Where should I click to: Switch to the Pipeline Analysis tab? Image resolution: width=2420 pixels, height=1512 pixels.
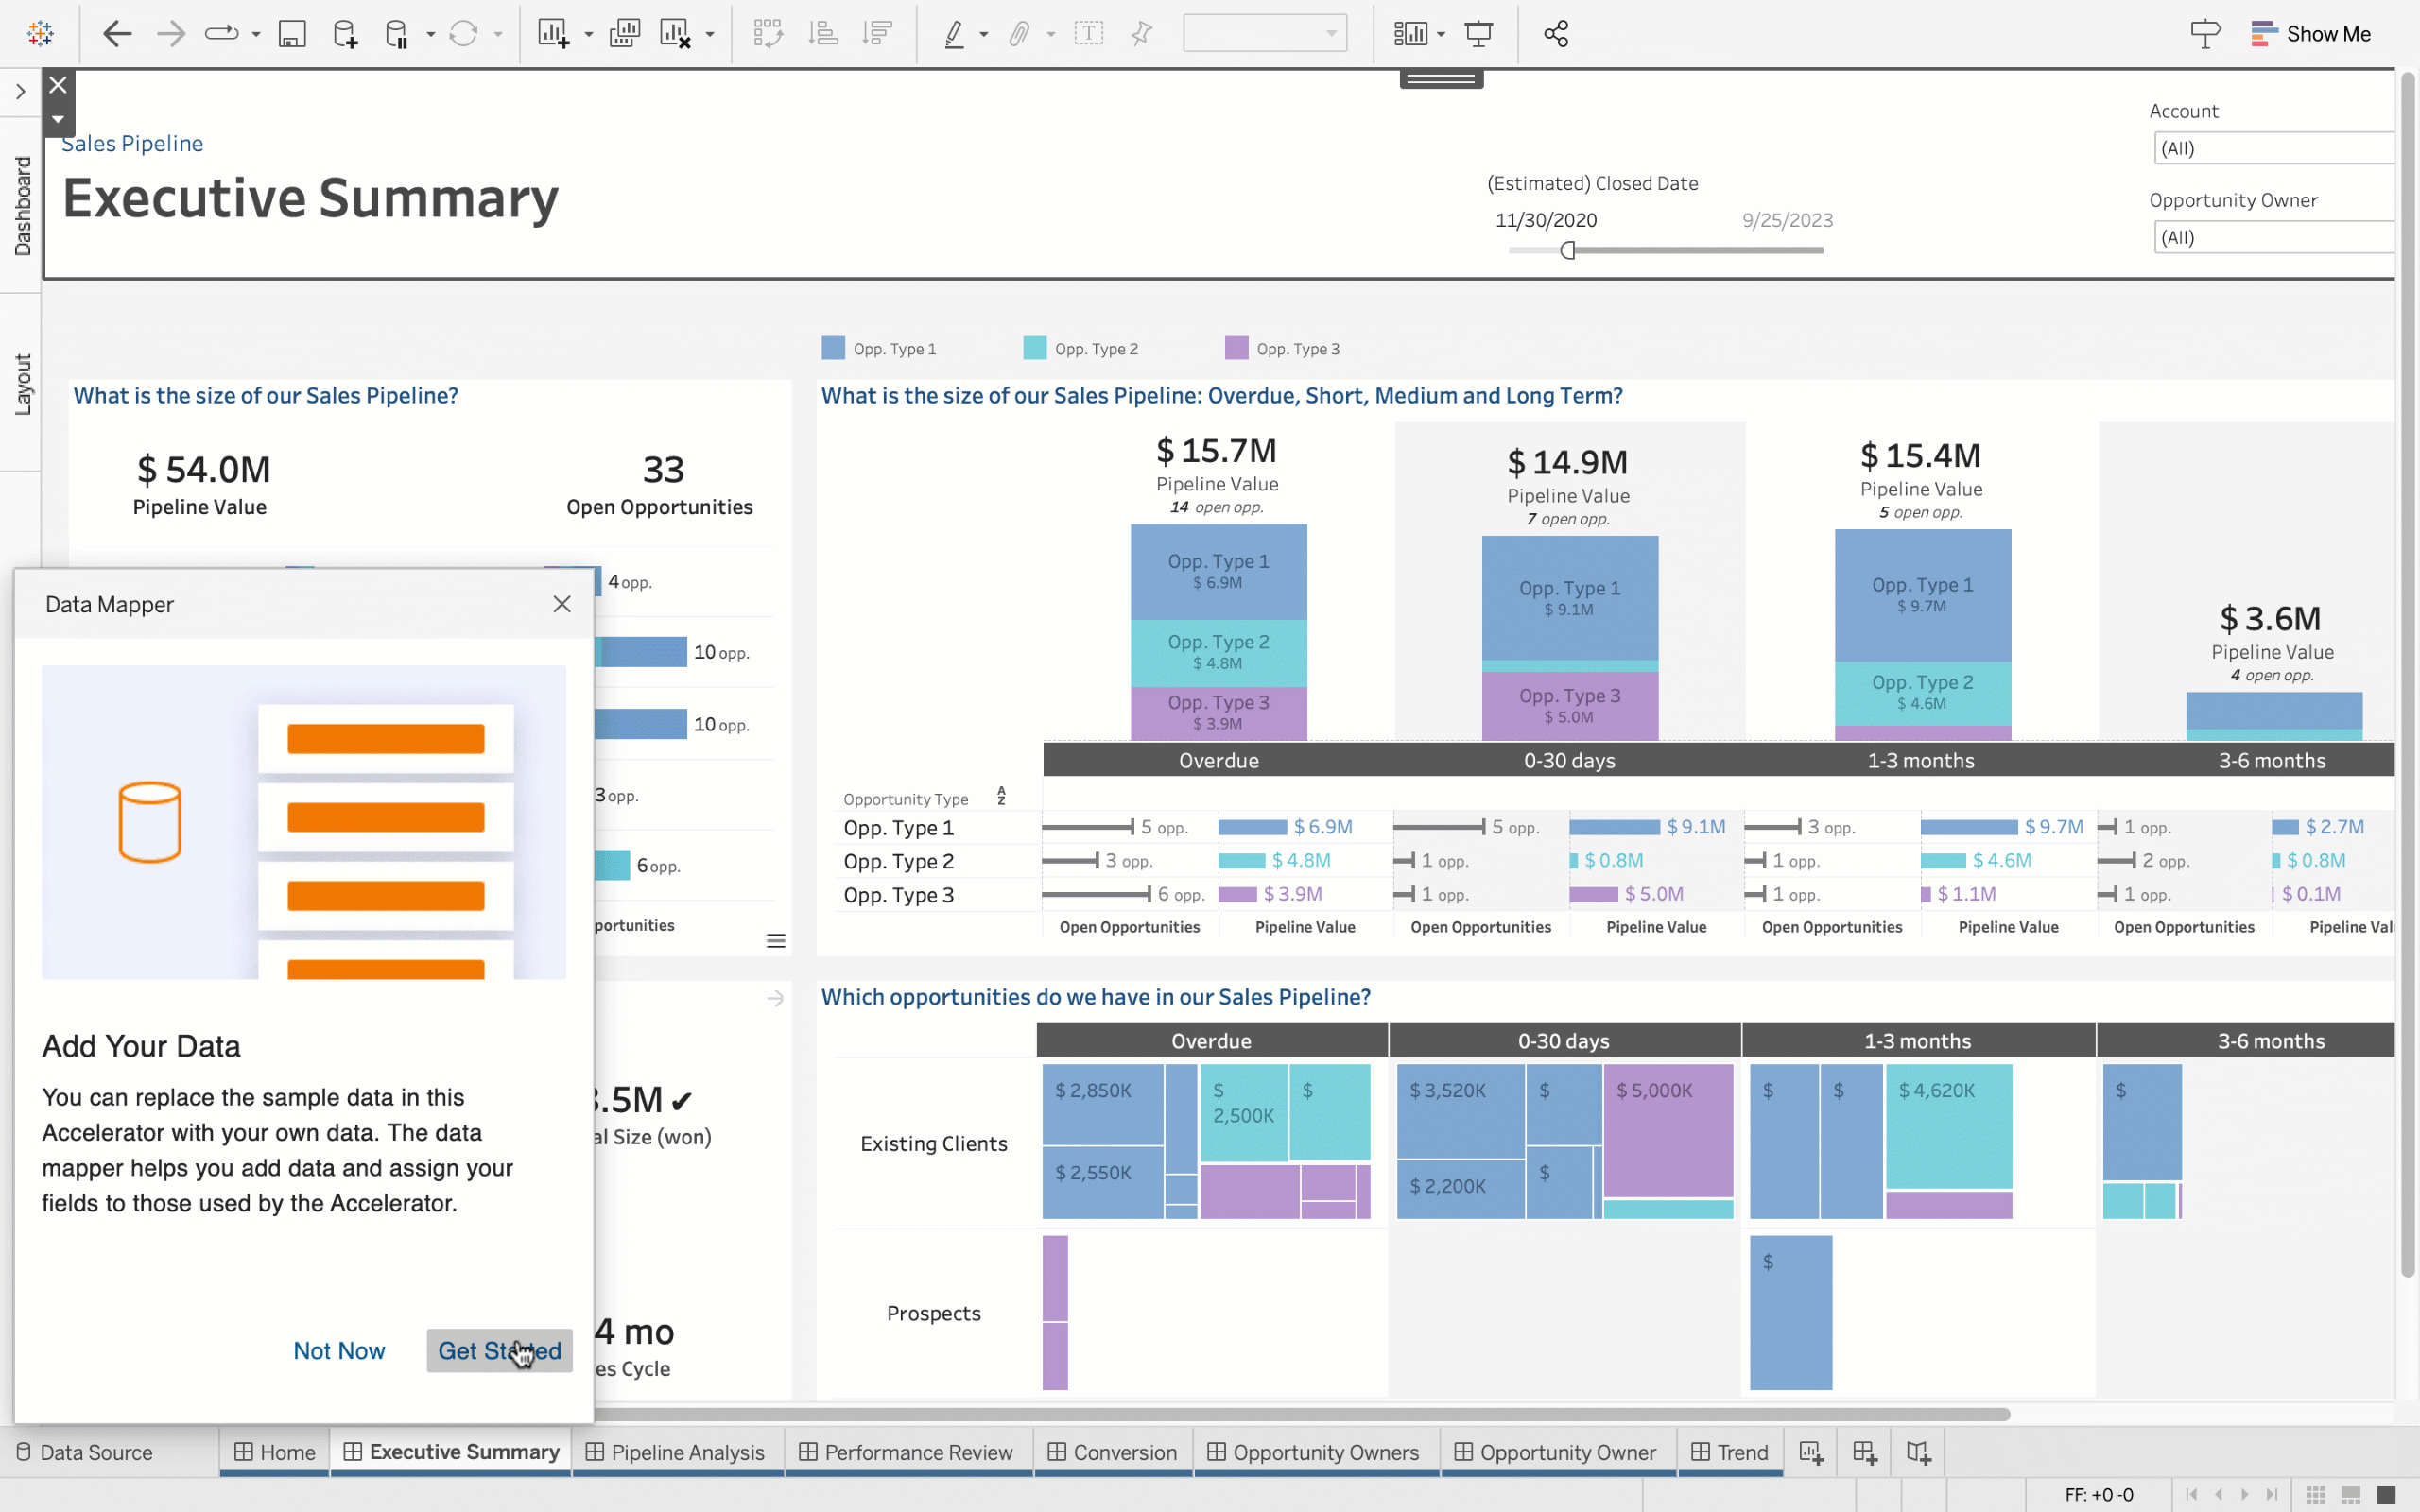(686, 1451)
